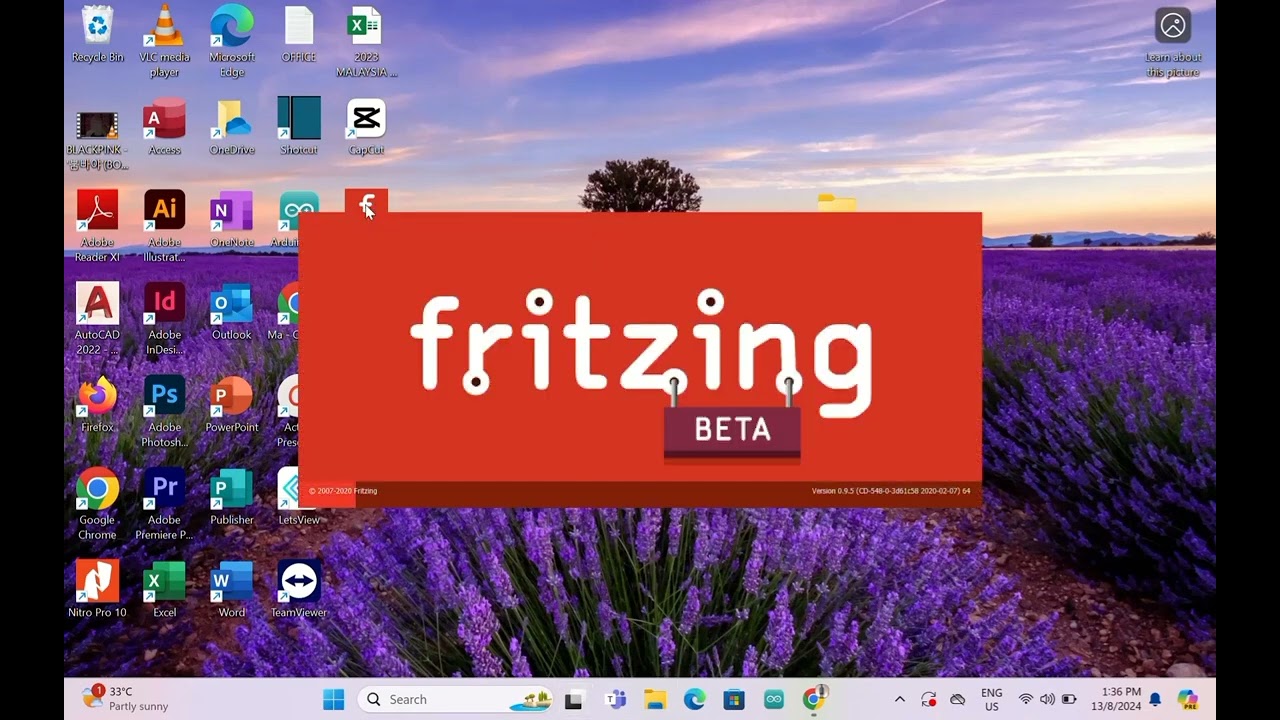Launch Adobe Illustrator shortcut
The image size is (1280, 720).
click(164, 227)
